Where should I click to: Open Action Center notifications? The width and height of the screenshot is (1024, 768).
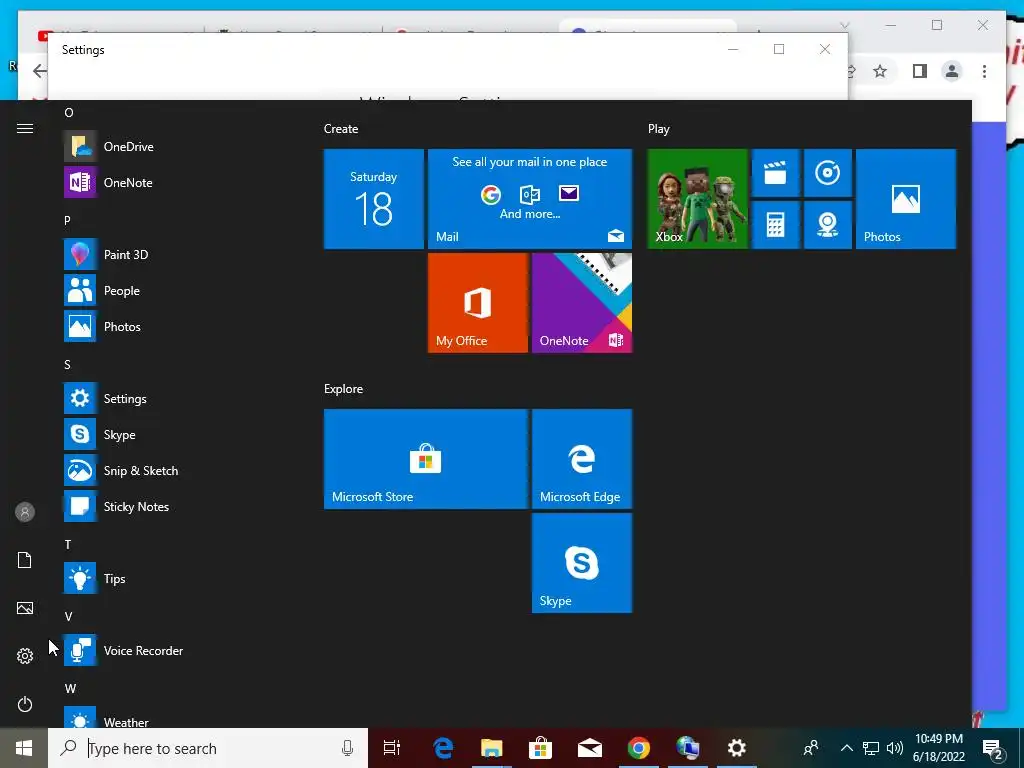tap(993, 748)
